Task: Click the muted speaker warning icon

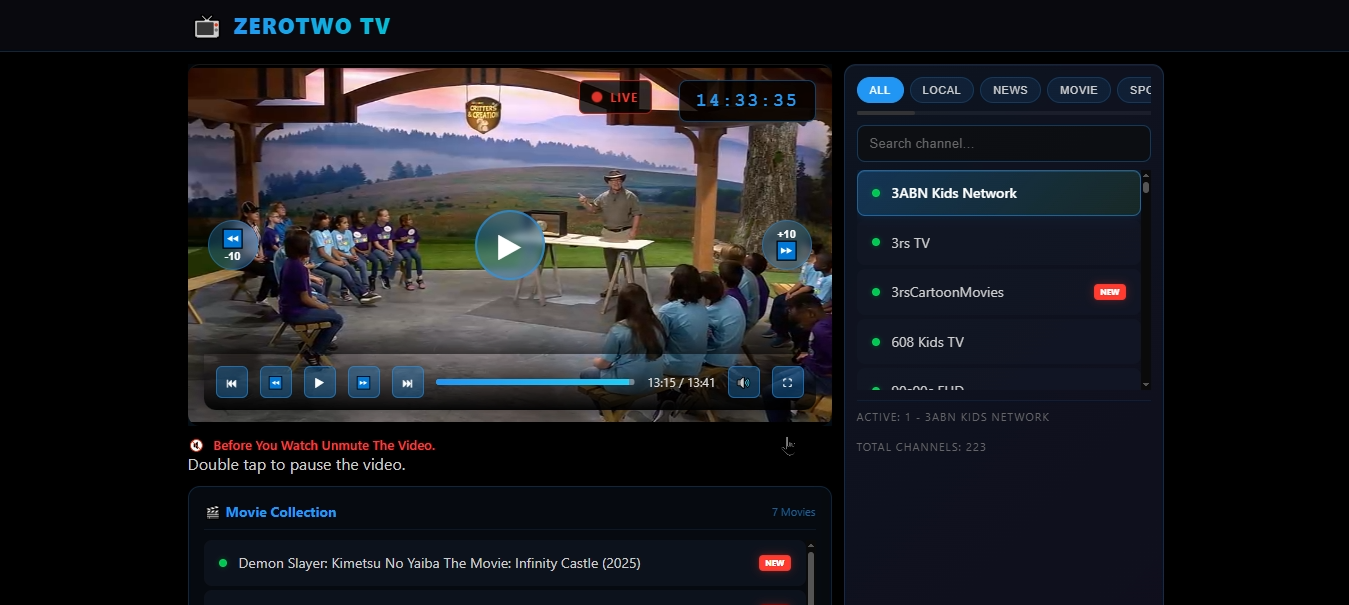Action: (197, 446)
